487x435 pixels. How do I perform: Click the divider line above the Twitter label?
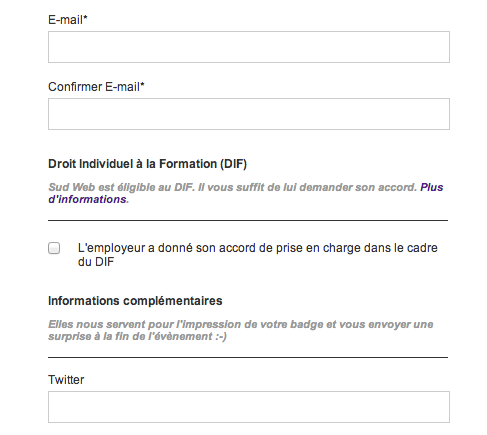tap(248, 357)
